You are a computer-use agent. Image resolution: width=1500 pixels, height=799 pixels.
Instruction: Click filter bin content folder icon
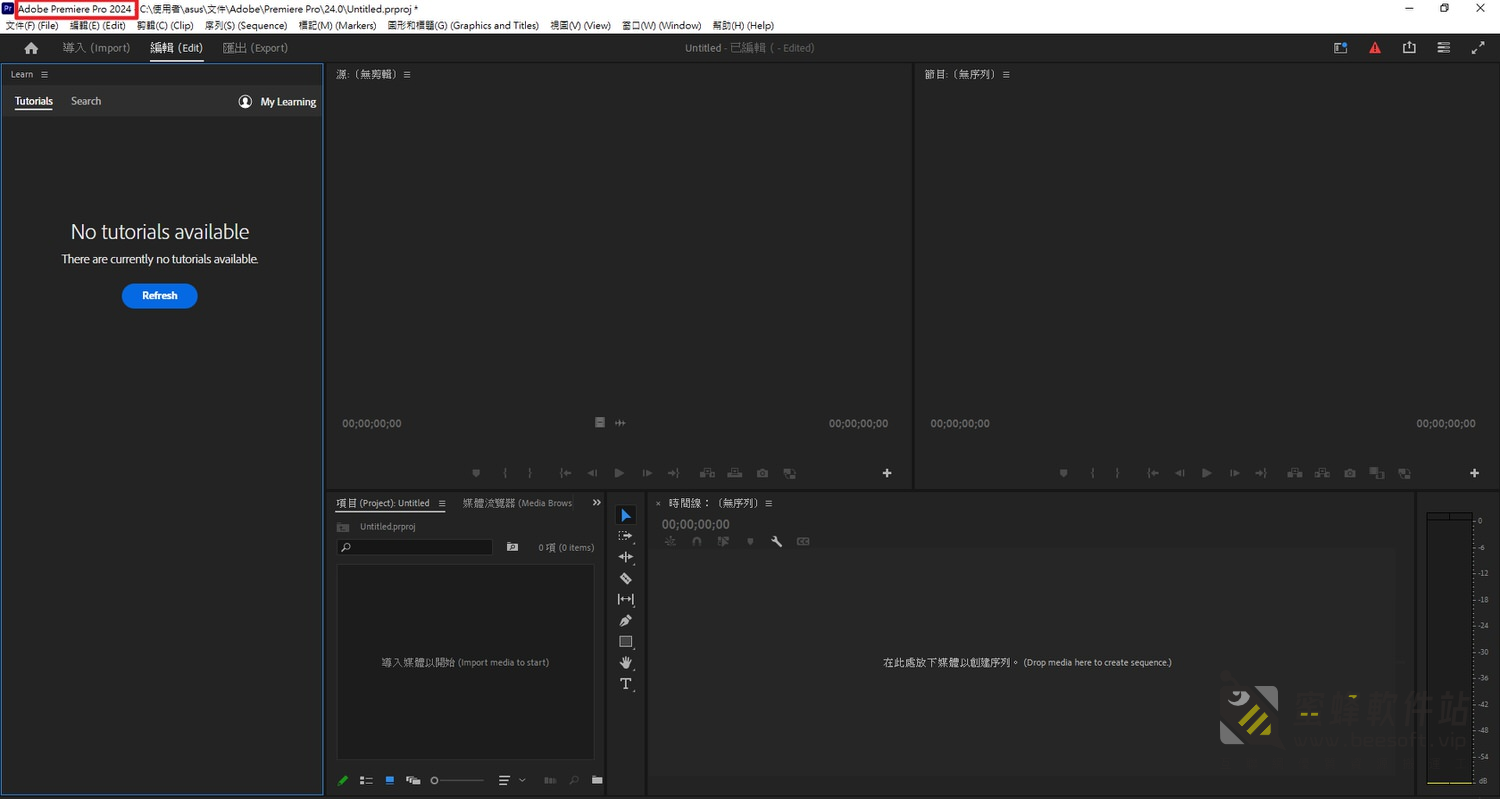(x=512, y=547)
